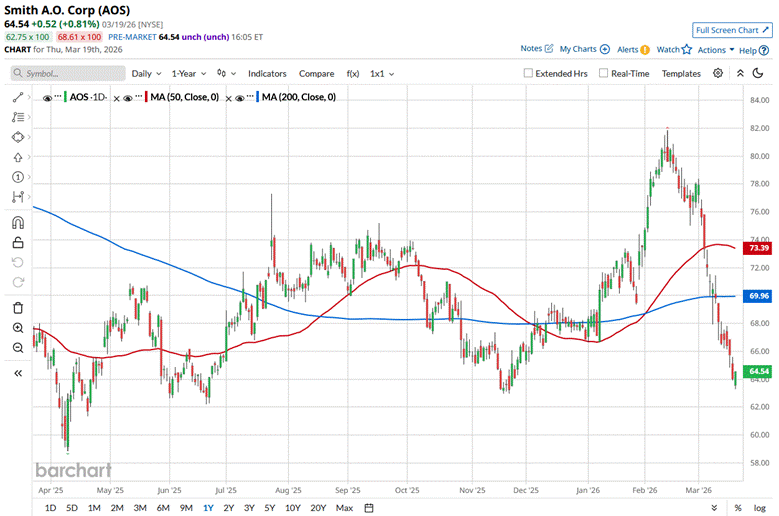The width and height of the screenshot is (779, 516).
Task: Collapse the drawing tools sidebar
Action: click(18, 373)
